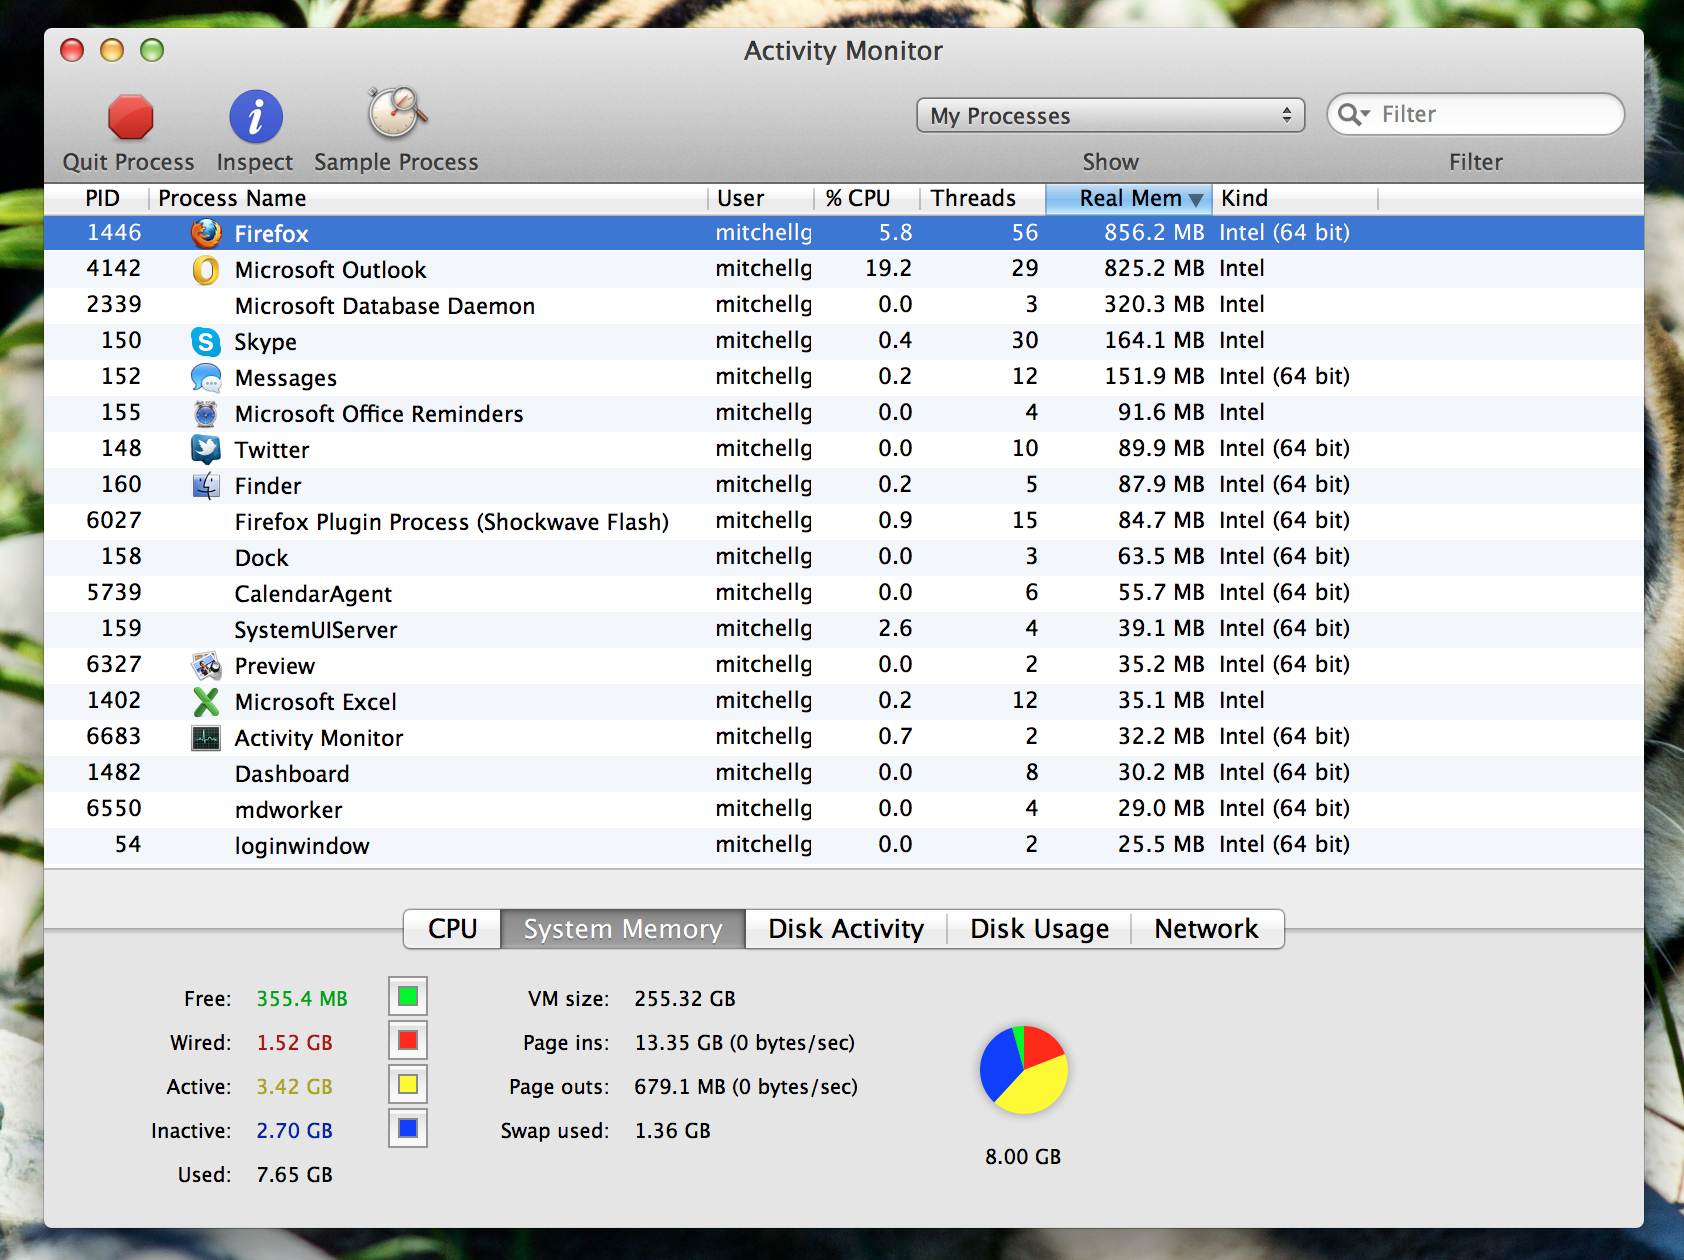The height and width of the screenshot is (1260, 1684).
Task: Click the Page ins 13.35 GB value
Action: [745, 1043]
